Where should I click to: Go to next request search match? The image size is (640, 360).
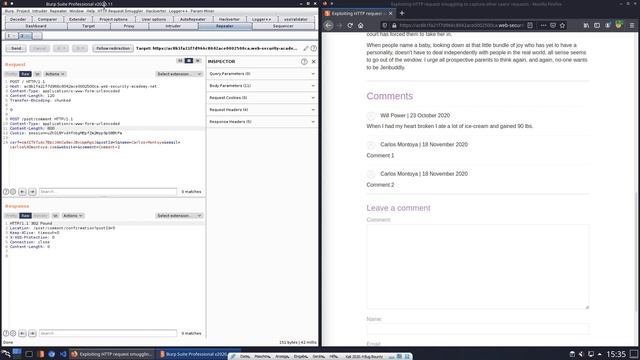point(32,191)
